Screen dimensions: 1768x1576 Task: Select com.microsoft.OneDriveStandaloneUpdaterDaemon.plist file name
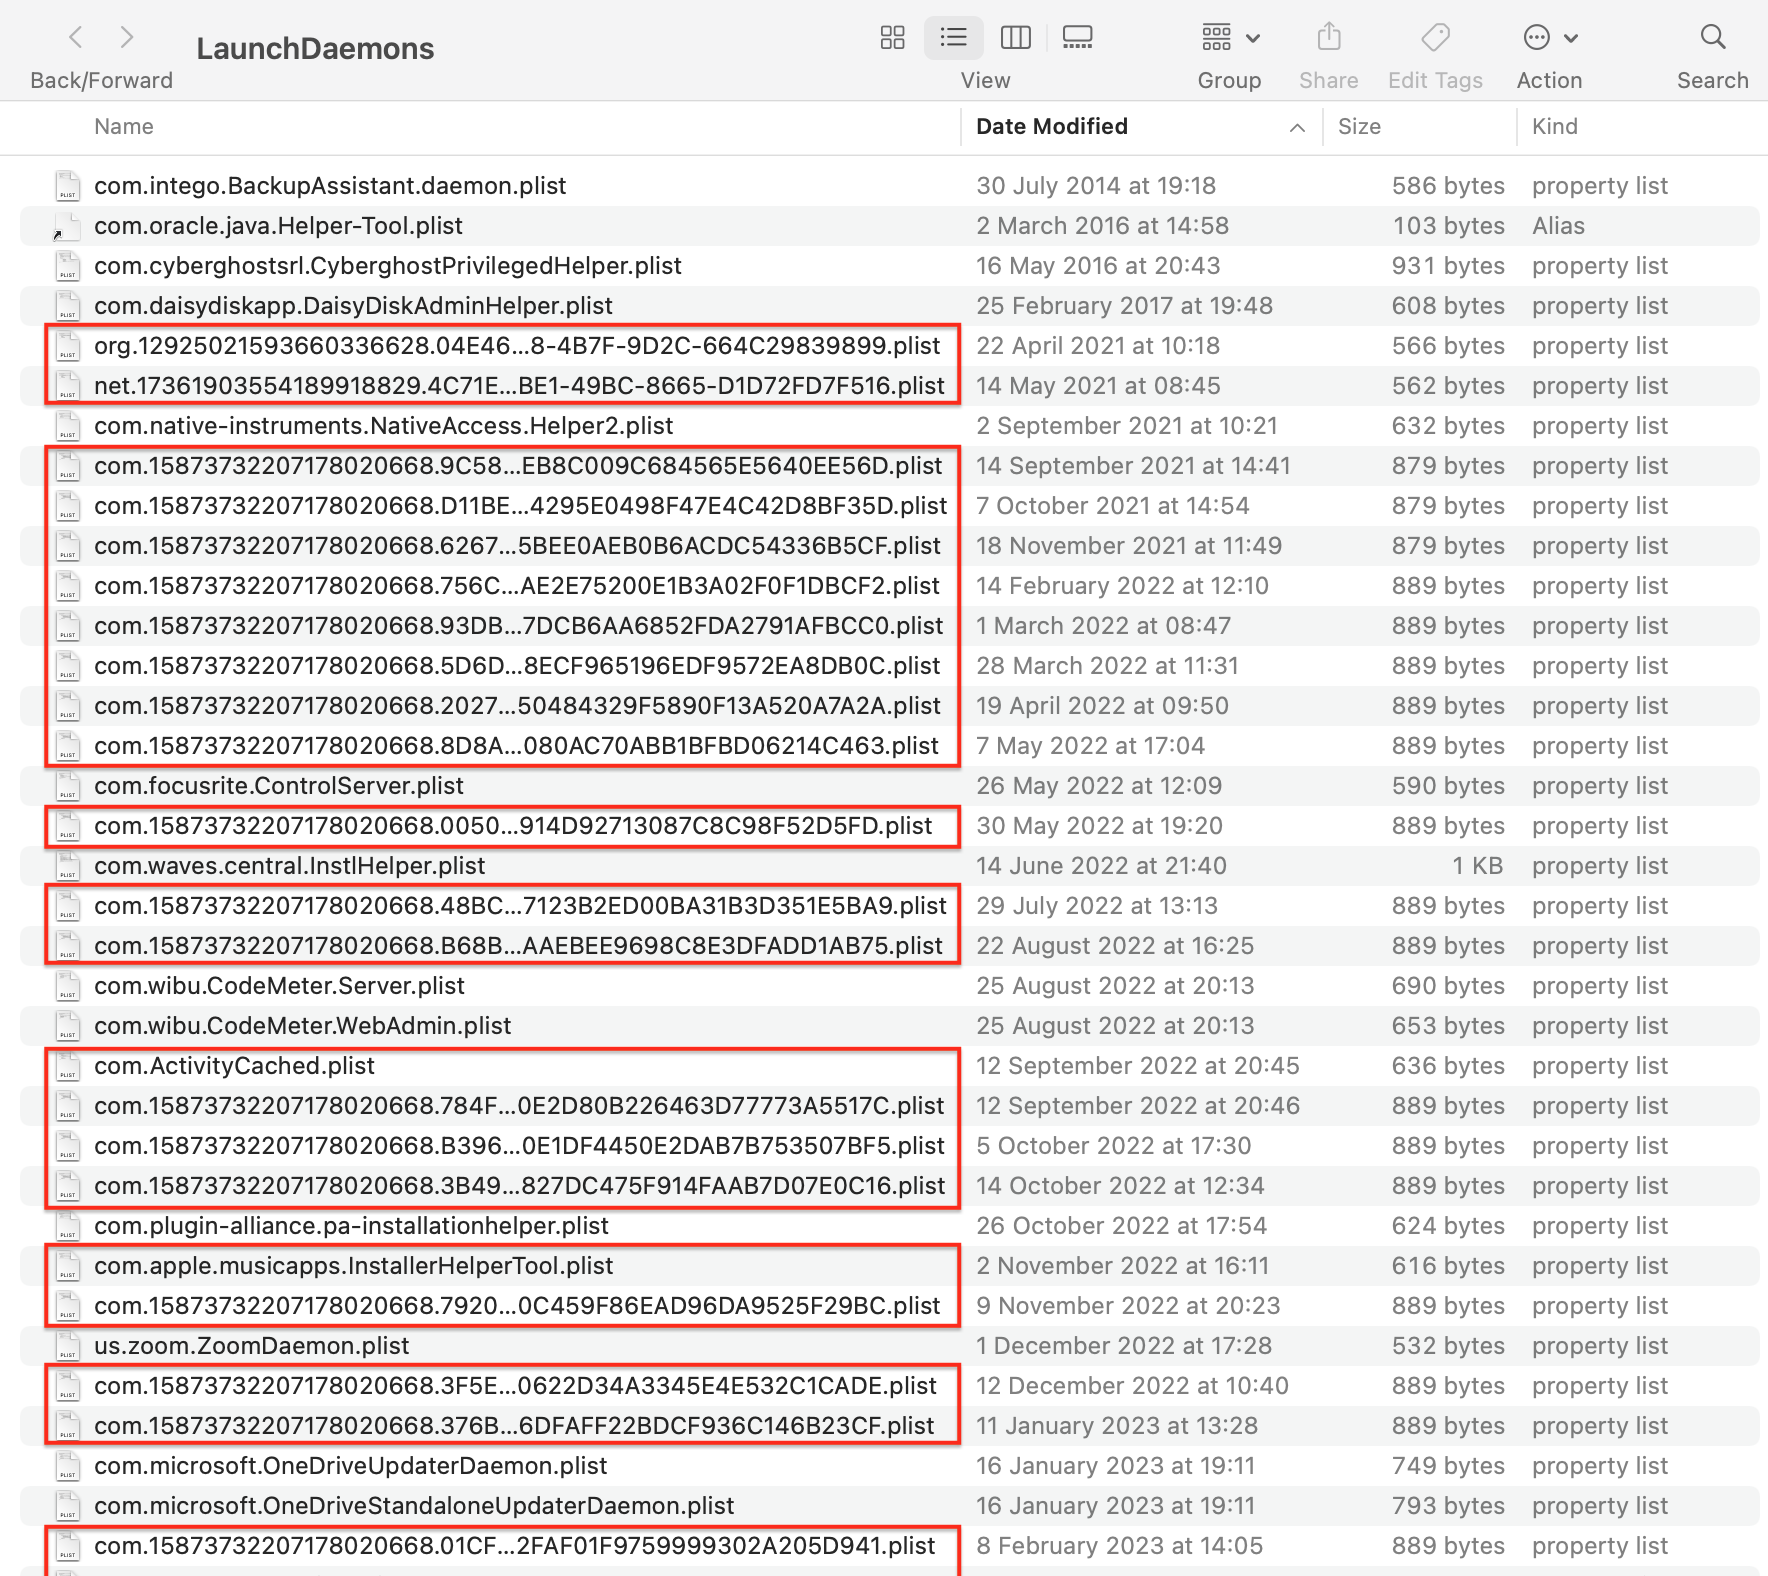tap(414, 1506)
